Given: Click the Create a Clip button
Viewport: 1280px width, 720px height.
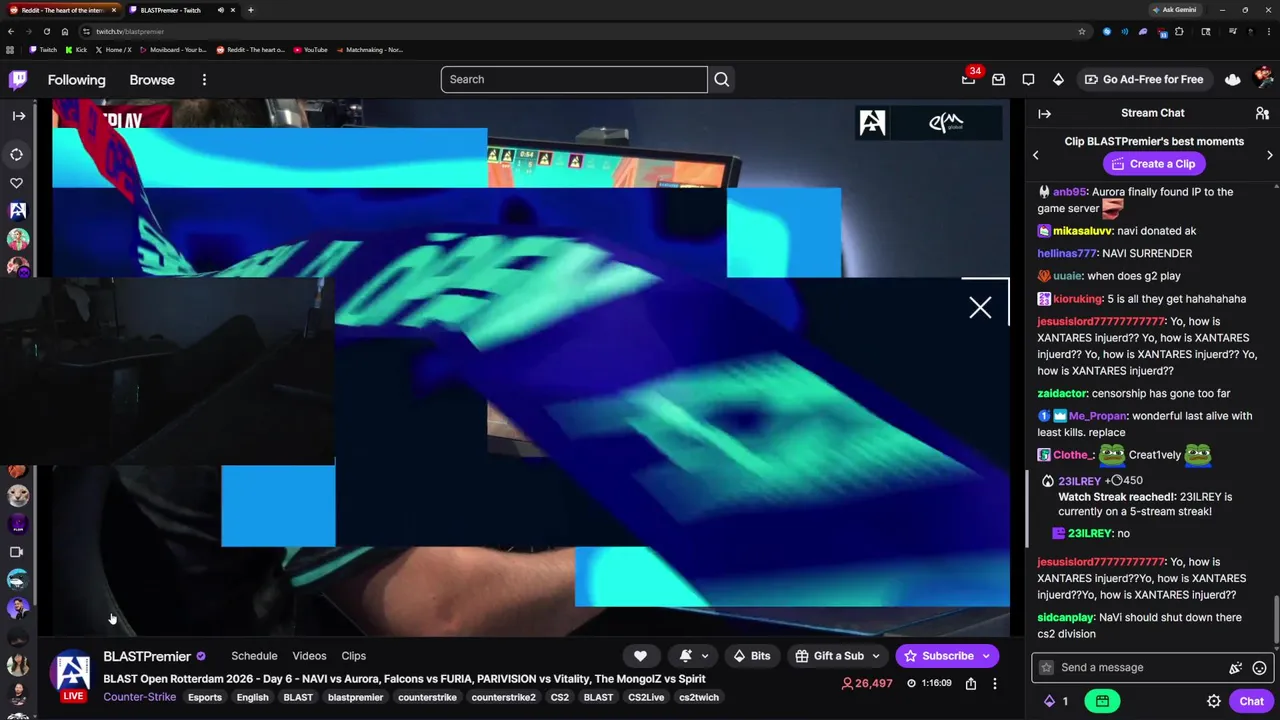Looking at the screenshot, I should click(x=1154, y=164).
